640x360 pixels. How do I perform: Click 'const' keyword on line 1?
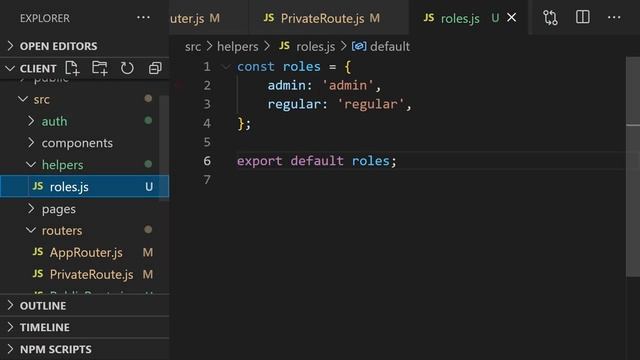coord(256,67)
